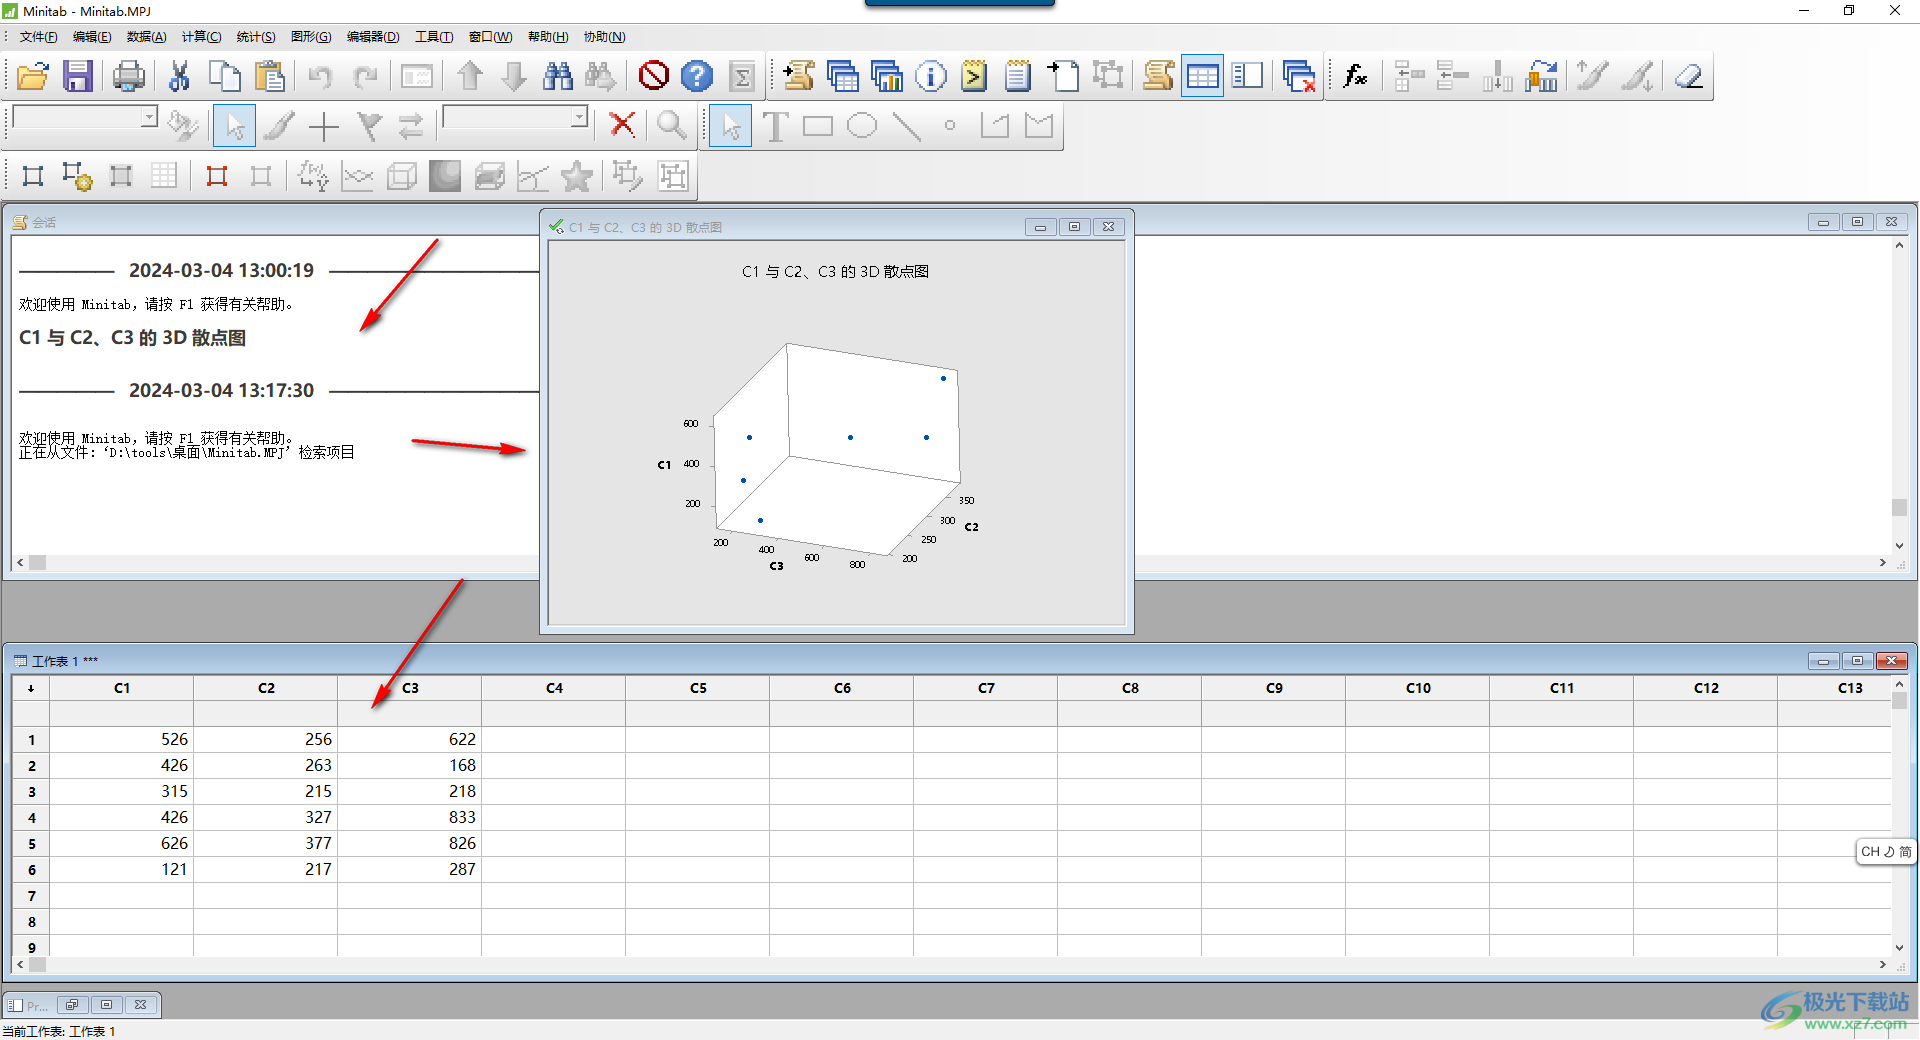Click the red X delete icon
The height and width of the screenshot is (1040, 1920).
point(622,125)
